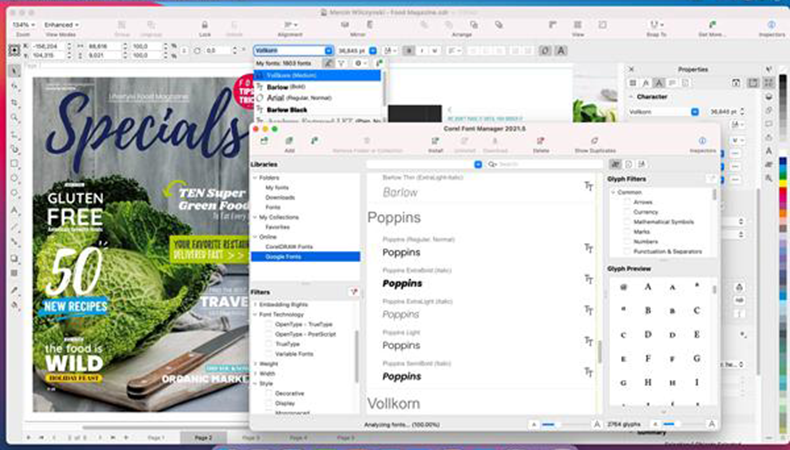Expand the Width filter group
The height and width of the screenshot is (450, 790).
pos(255,373)
